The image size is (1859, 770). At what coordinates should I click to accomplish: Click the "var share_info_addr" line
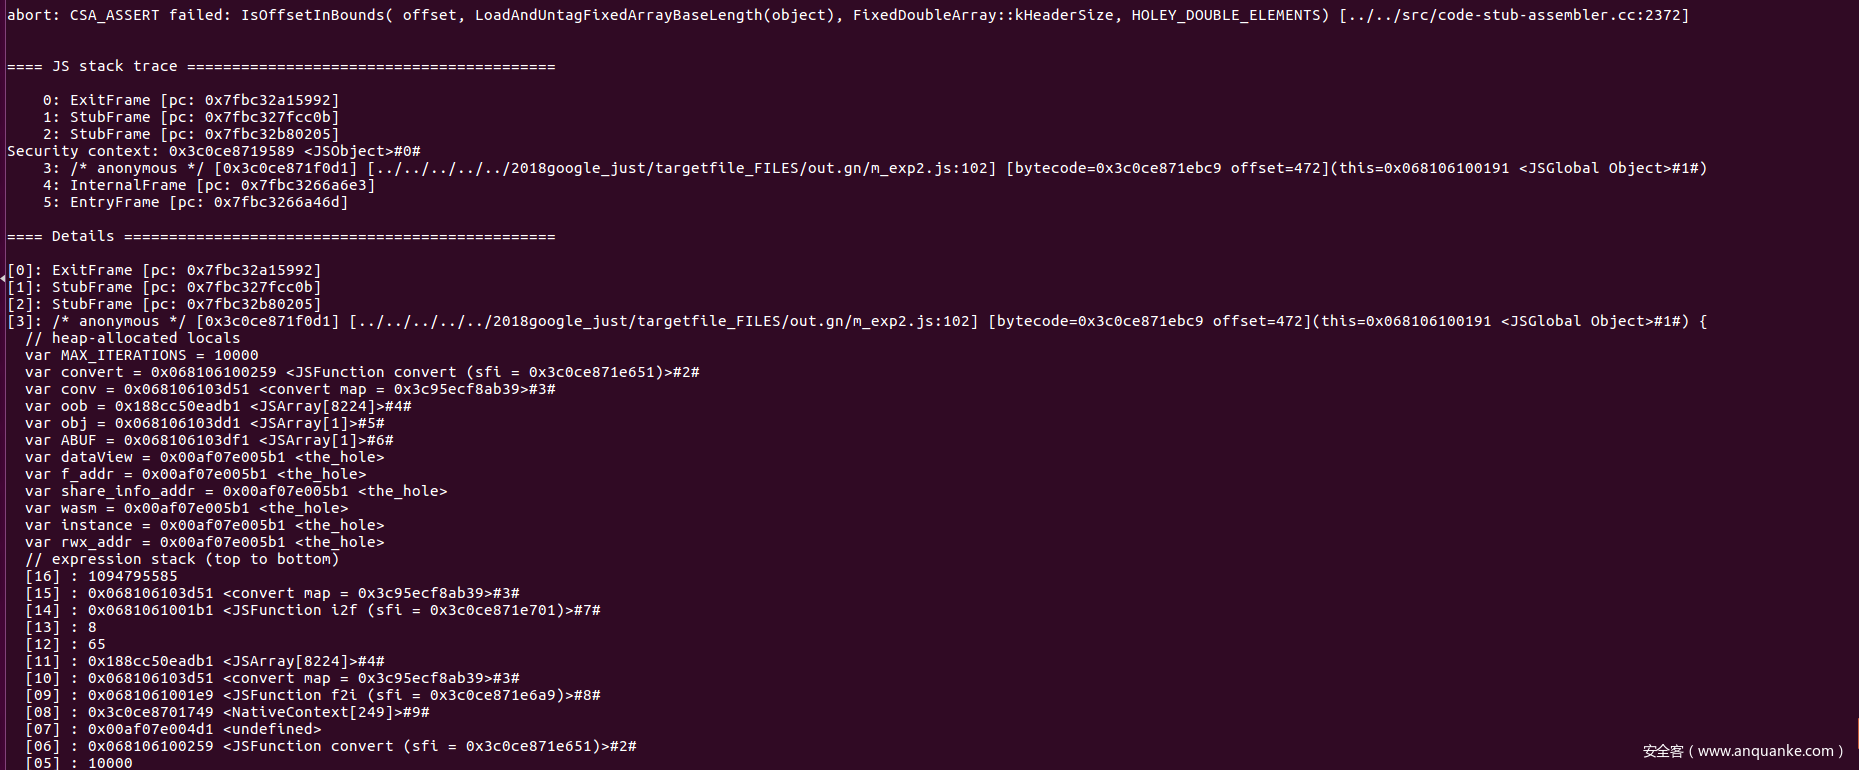click(236, 491)
